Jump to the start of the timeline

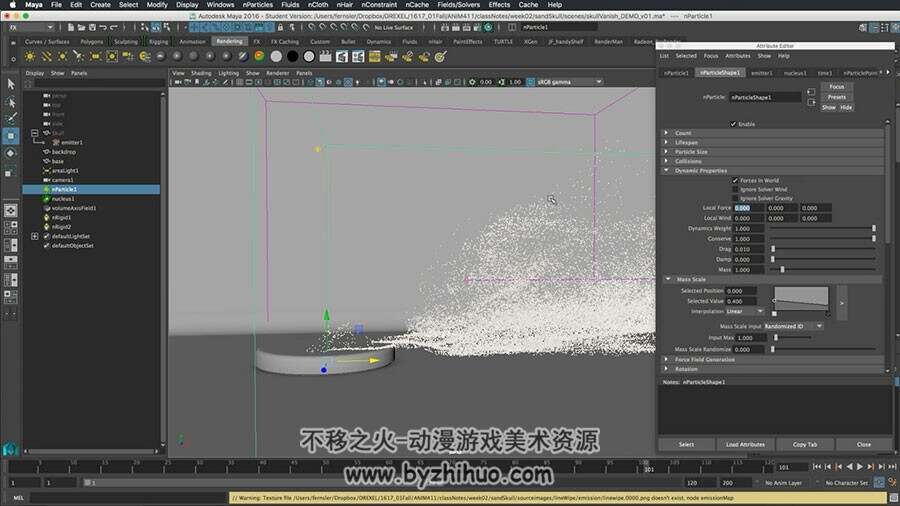[x=817, y=467]
